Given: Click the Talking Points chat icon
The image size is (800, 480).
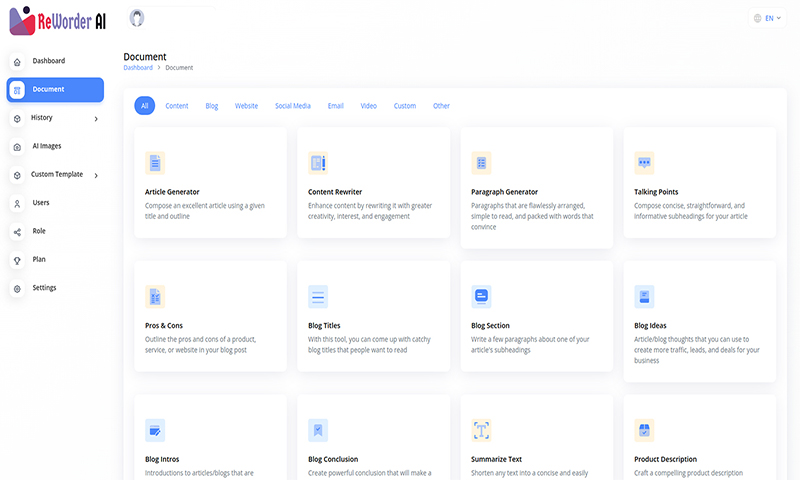Looking at the screenshot, I should click(644, 163).
